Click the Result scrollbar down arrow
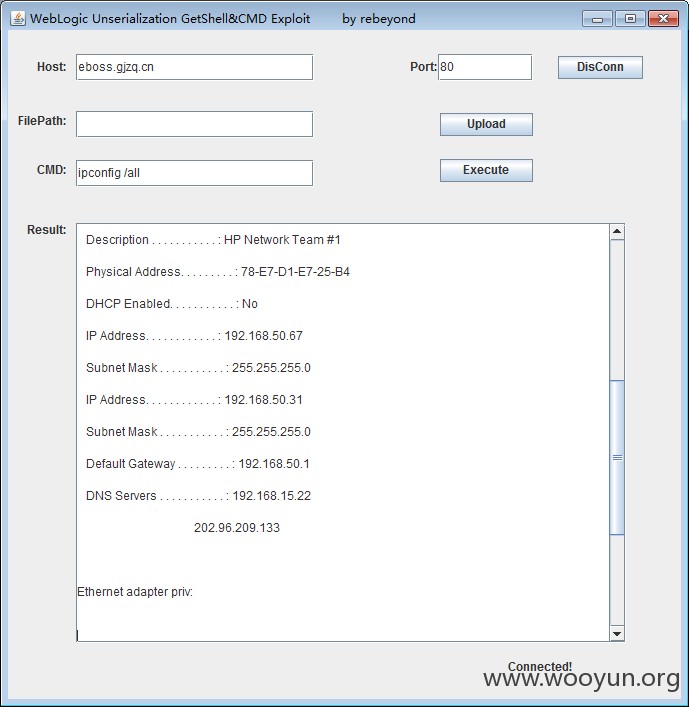 [617, 634]
